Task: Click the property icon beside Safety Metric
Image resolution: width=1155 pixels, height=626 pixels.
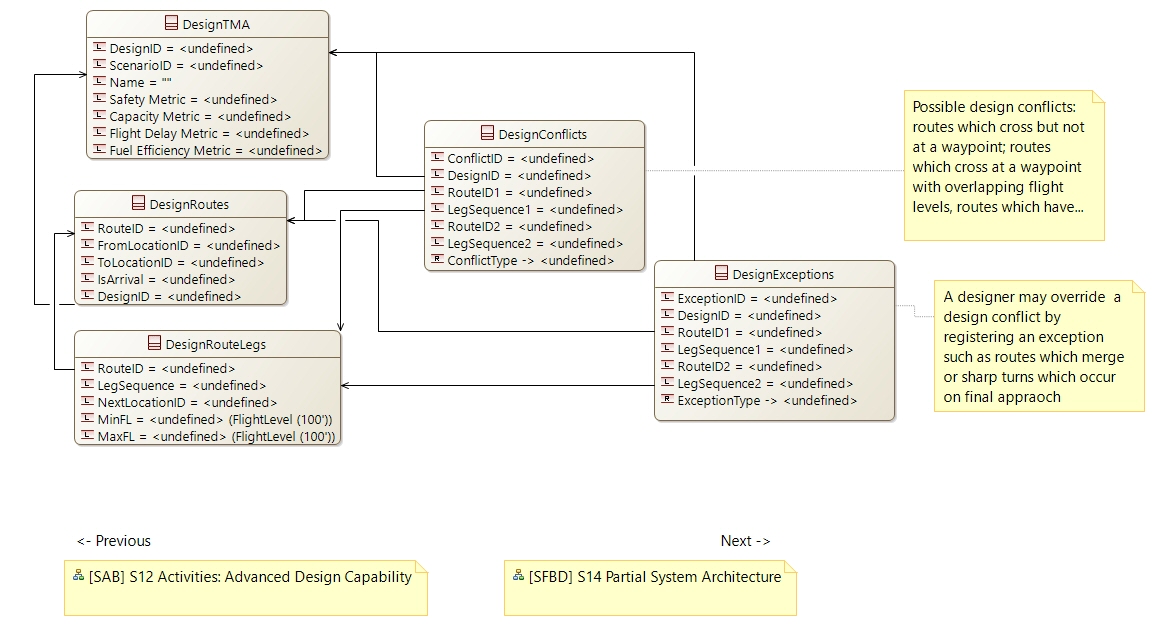Action: [99, 98]
